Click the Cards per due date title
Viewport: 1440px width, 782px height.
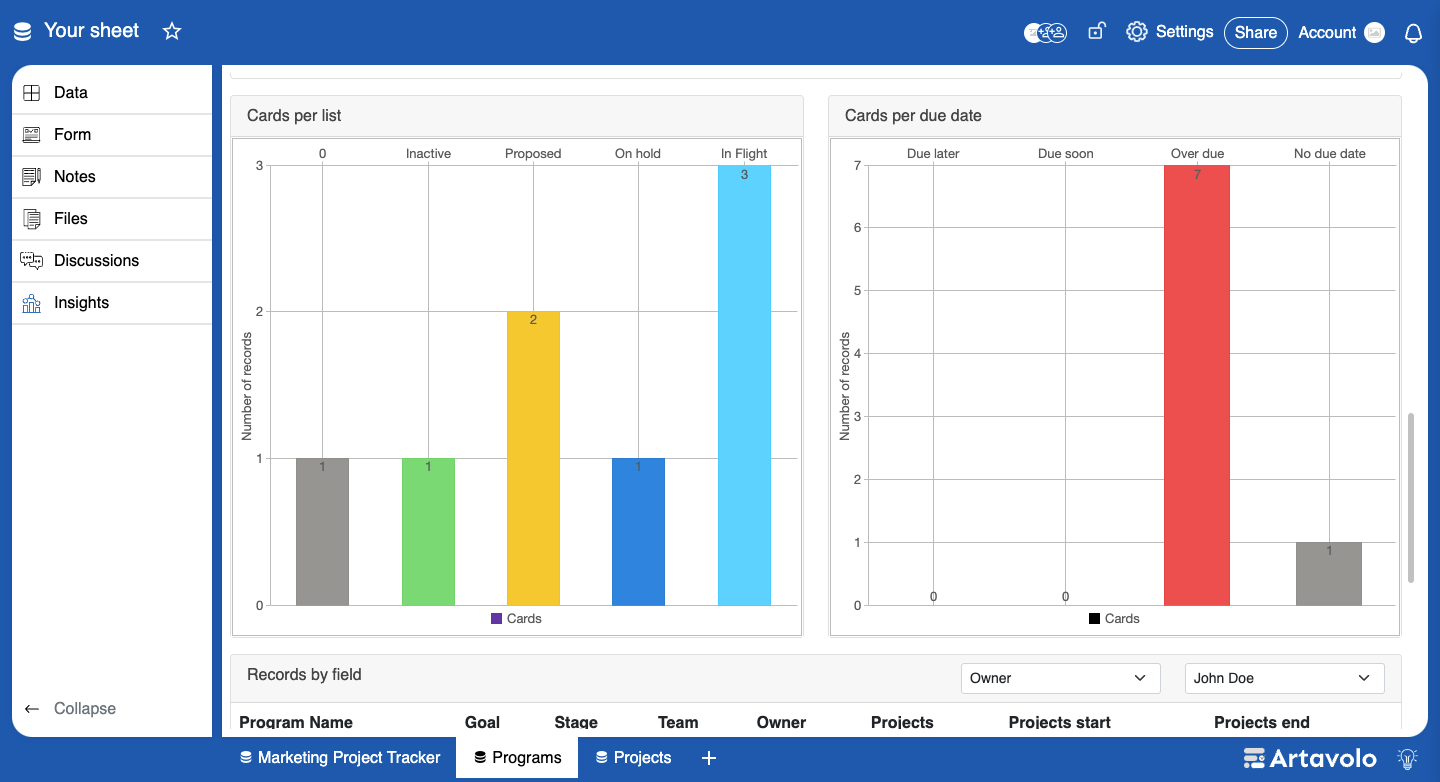(x=913, y=116)
